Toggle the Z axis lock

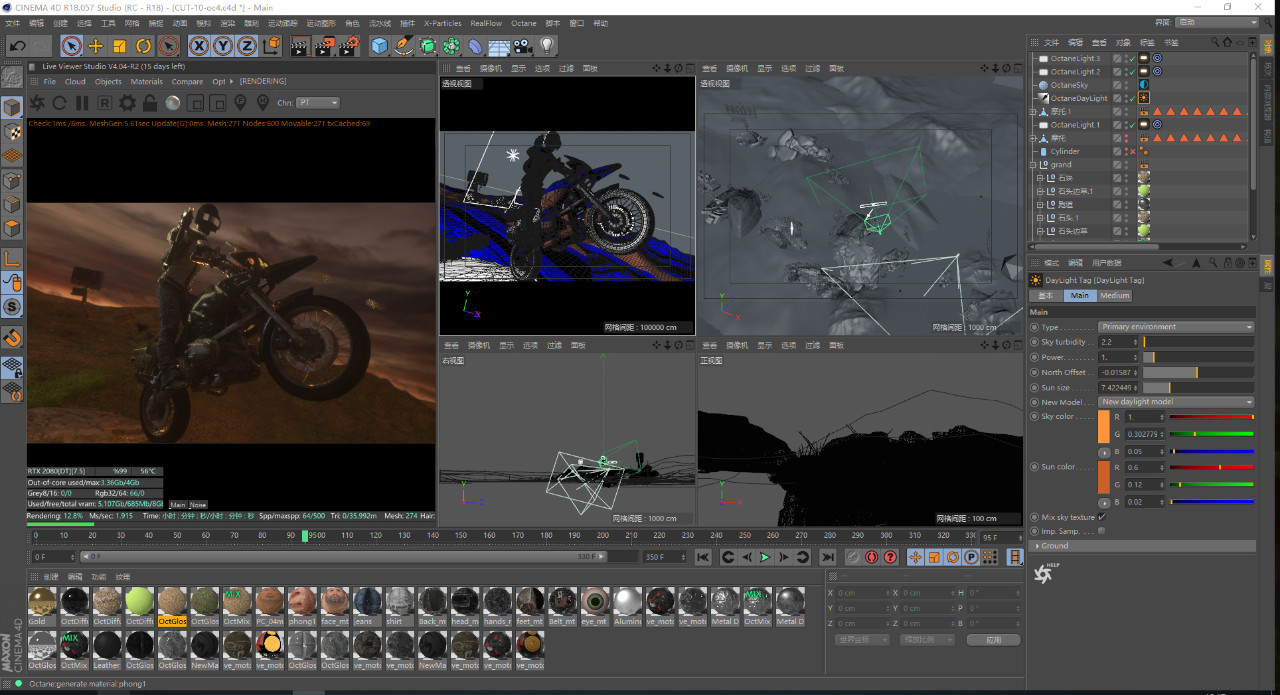coord(247,45)
